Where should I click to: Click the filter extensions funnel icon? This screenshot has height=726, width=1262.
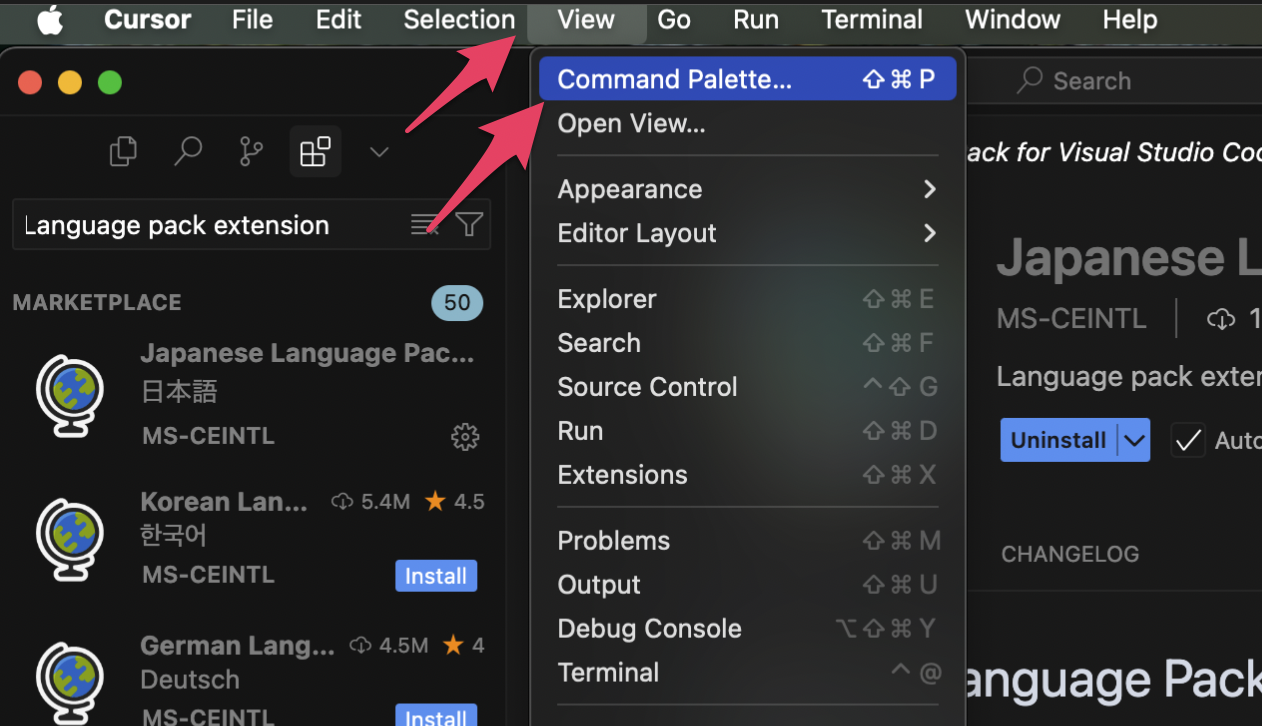[469, 225]
